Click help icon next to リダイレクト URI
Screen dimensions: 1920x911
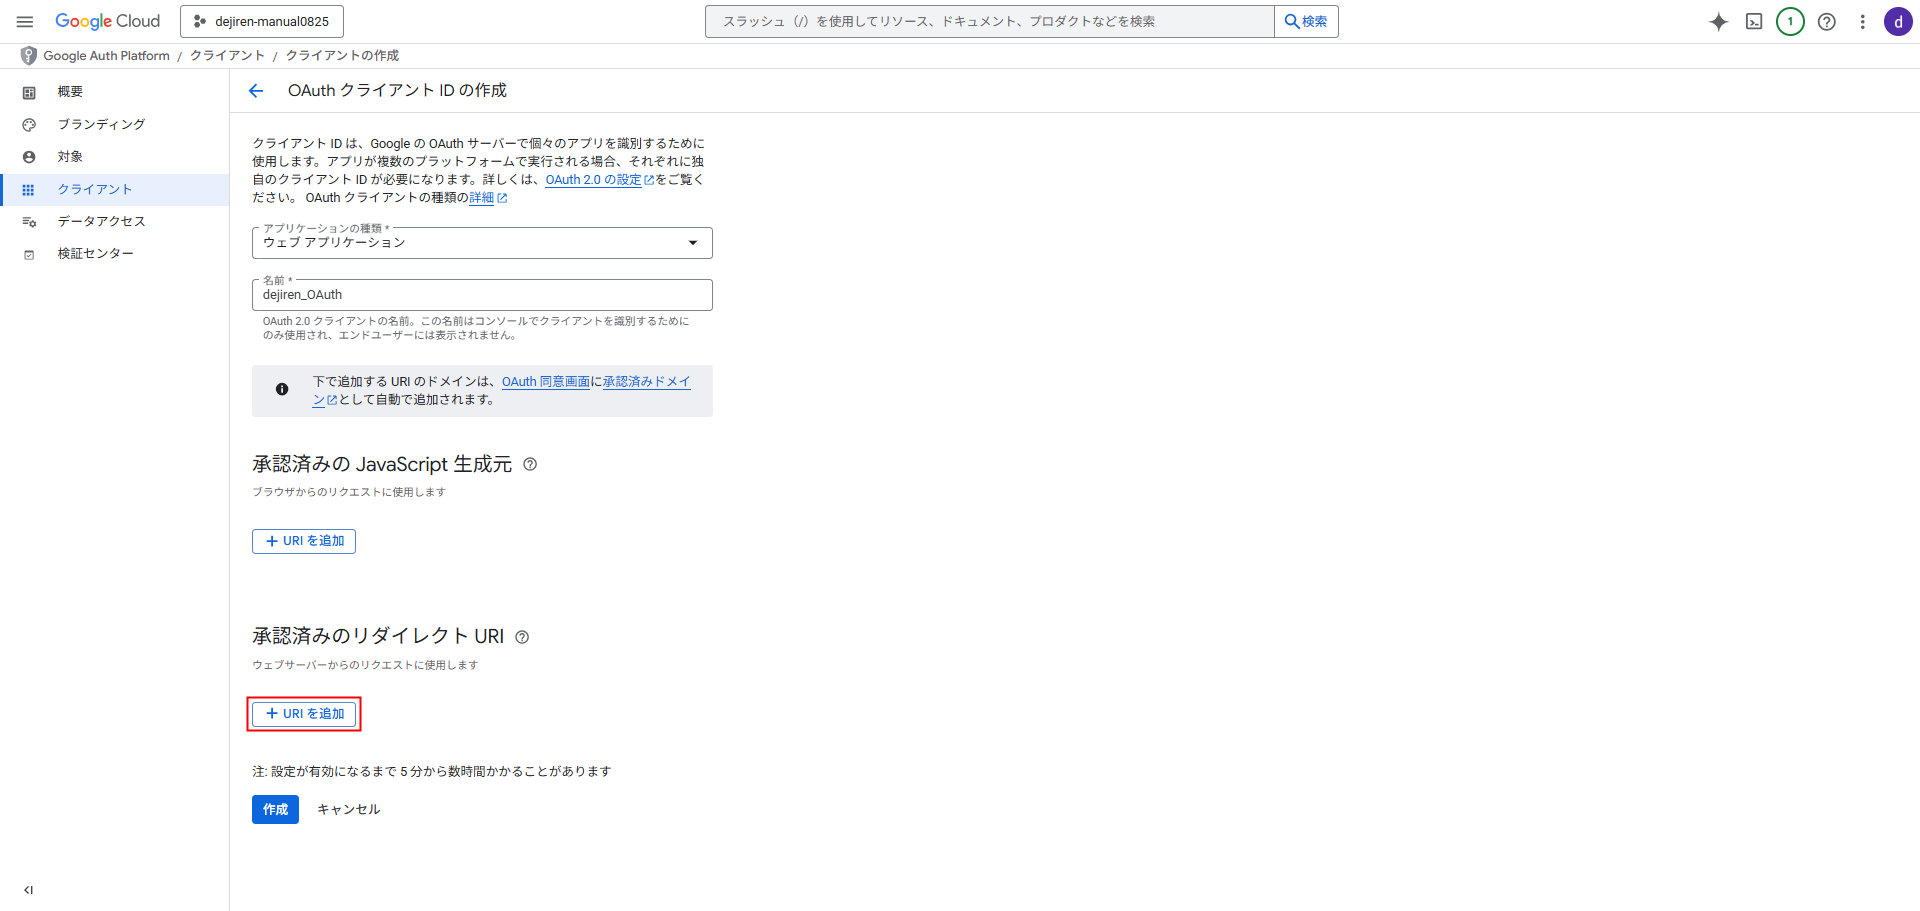point(522,637)
